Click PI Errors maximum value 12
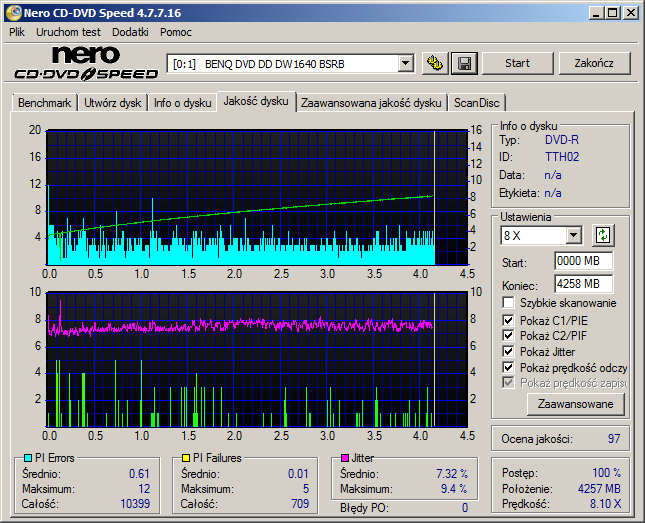645x523 pixels. (144, 489)
